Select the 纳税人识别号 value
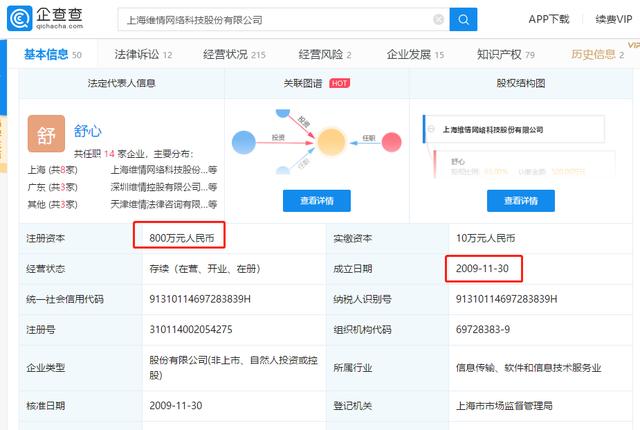The image size is (640, 430). pyautogui.click(x=507, y=299)
